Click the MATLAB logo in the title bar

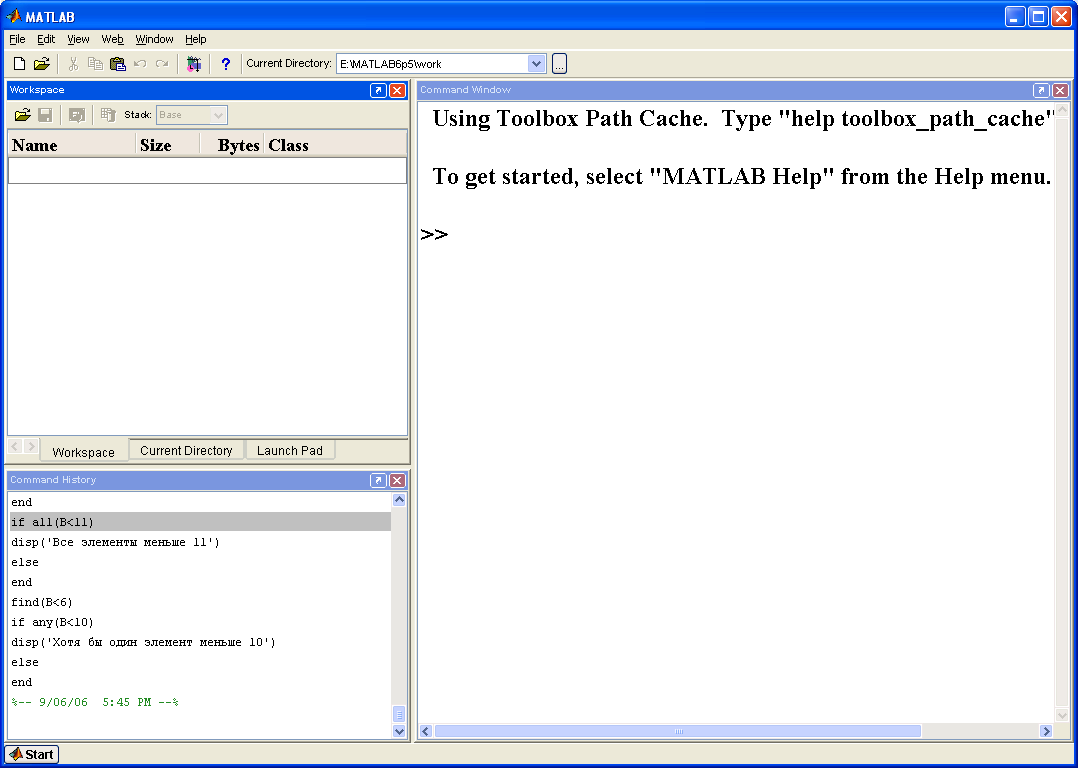pos(13,16)
